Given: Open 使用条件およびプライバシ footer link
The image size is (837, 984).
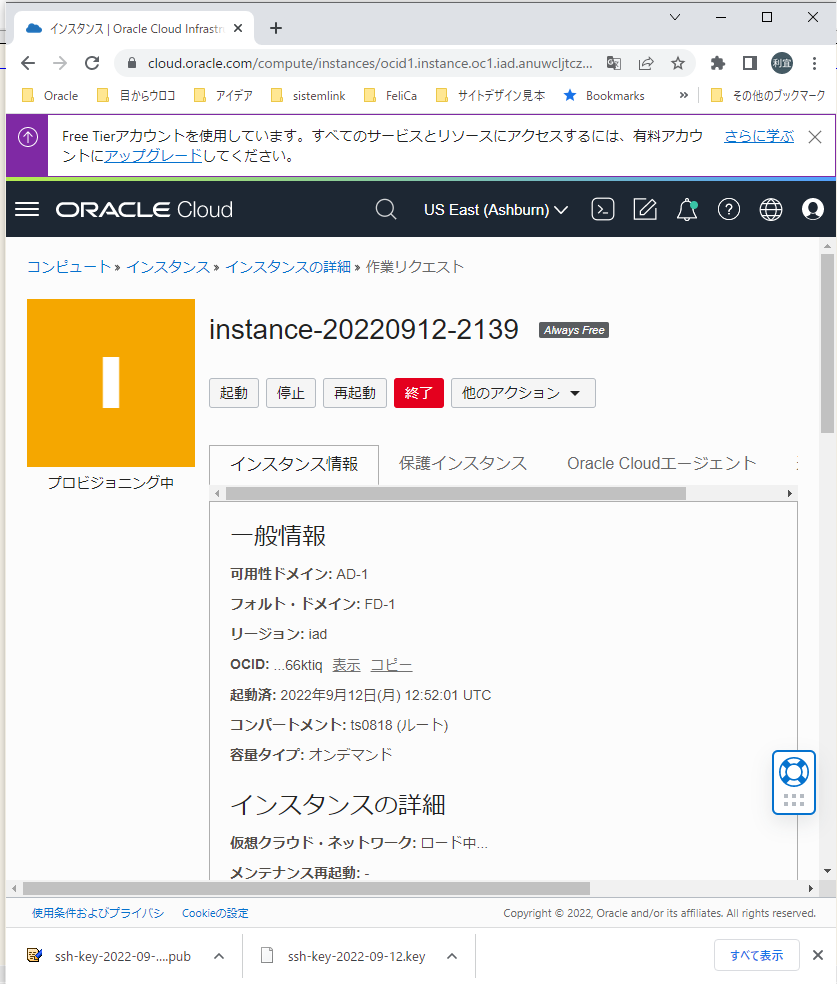Looking at the screenshot, I should pyautogui.click(x=98, y=913).
